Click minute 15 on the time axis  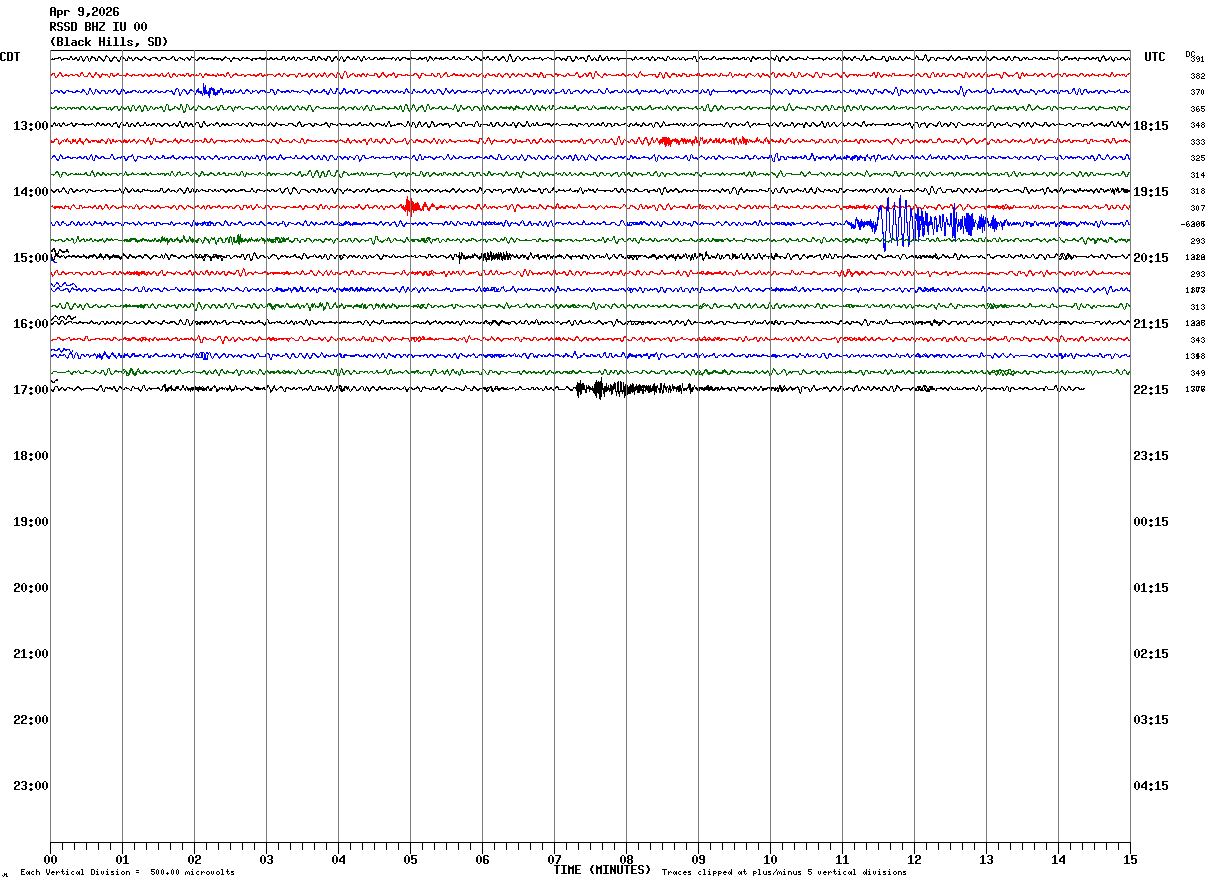pos(1130,859)
